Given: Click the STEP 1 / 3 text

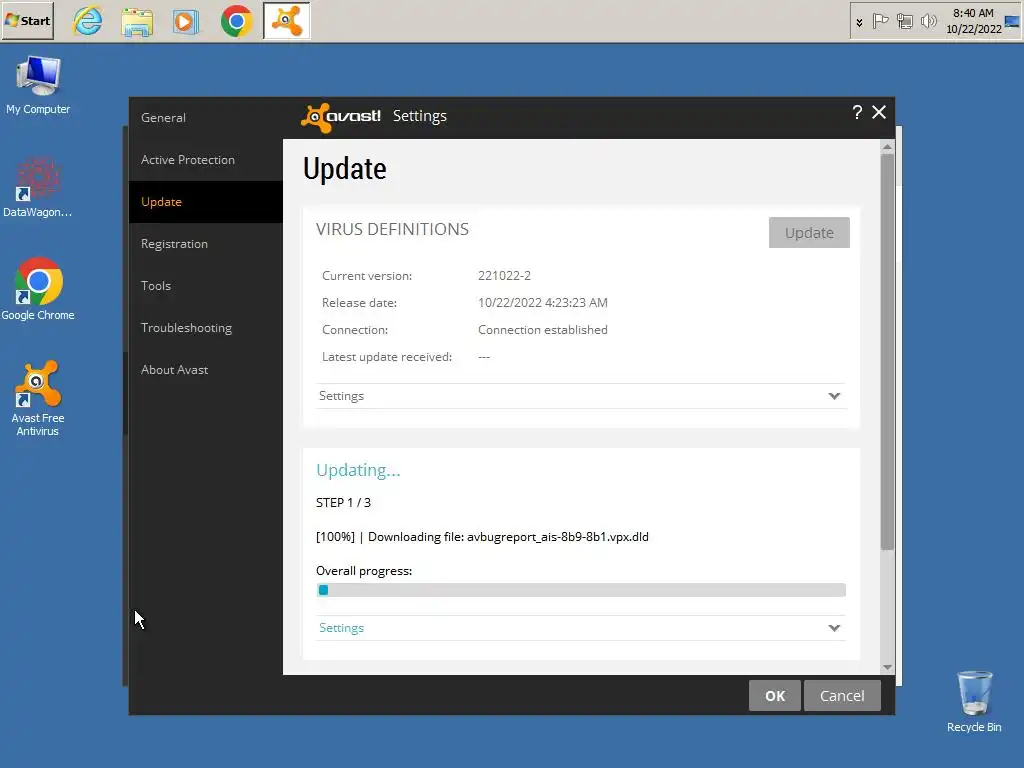Looking at the screenshot, I should (344, 502).
